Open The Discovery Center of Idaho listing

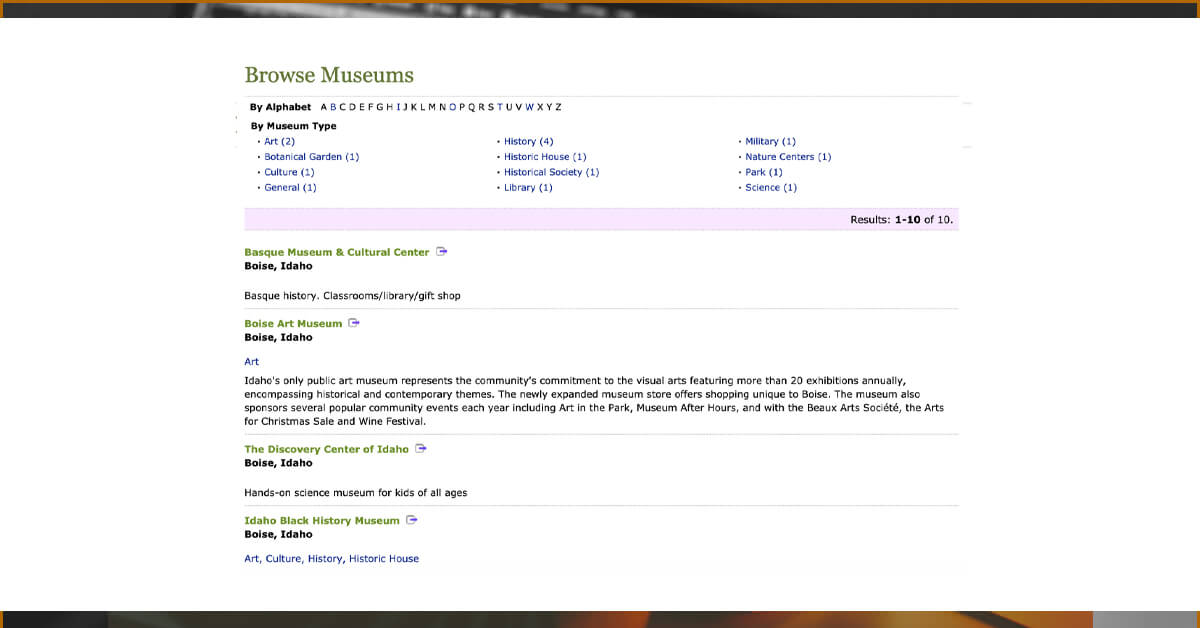pyautogui.click(x=326, y=449)
